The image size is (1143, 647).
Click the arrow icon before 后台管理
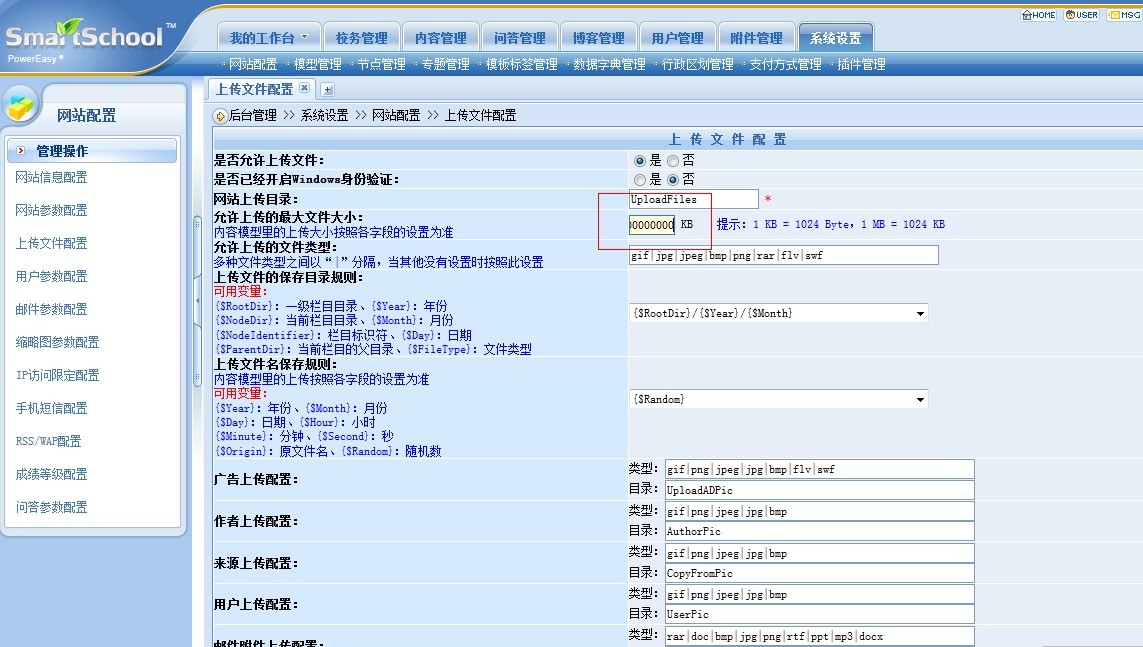click(220, 116)
